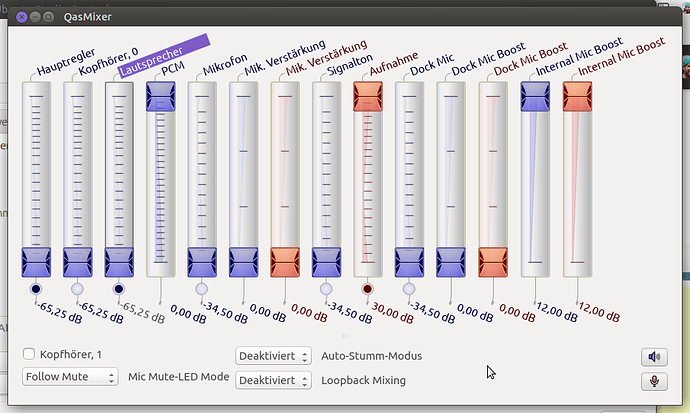Toggle mute switch under Dock Mic slider
Screen dimensions: 690x413
pyautogui.click(x=409, y=289)
